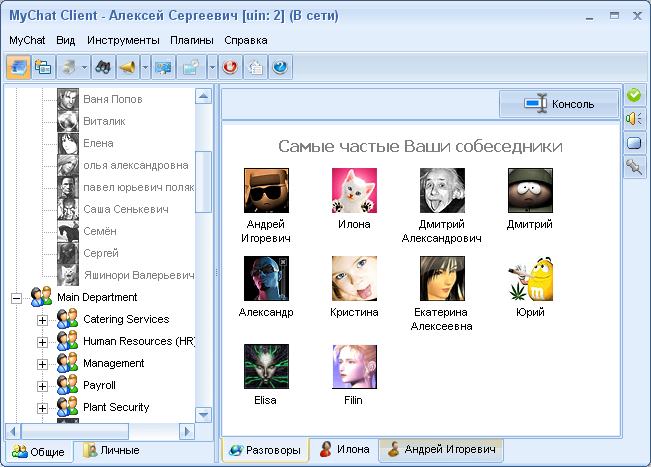
Task: Select contact Сергей in list
Action: (101, 253)
